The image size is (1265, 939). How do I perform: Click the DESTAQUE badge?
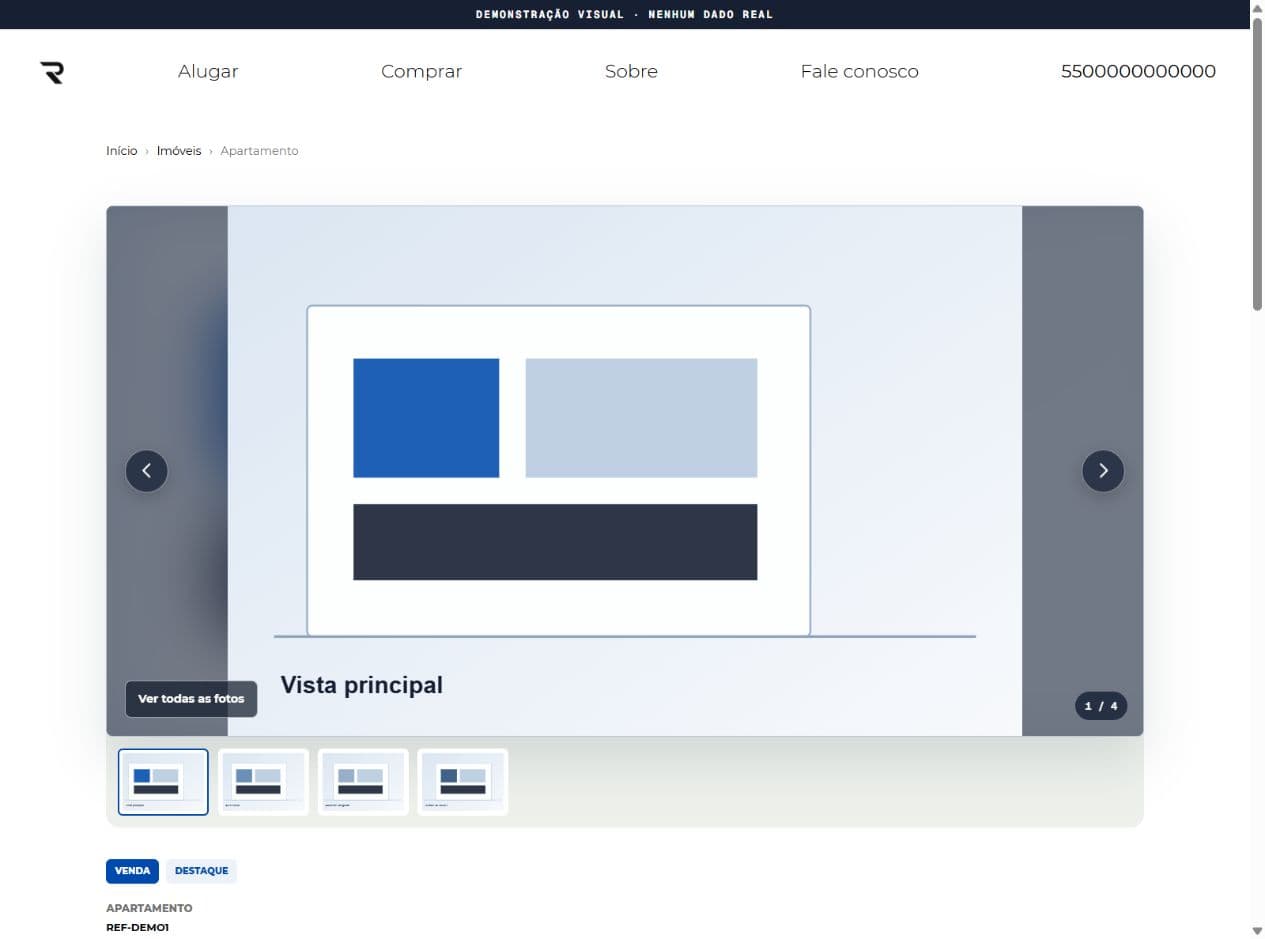201,871
